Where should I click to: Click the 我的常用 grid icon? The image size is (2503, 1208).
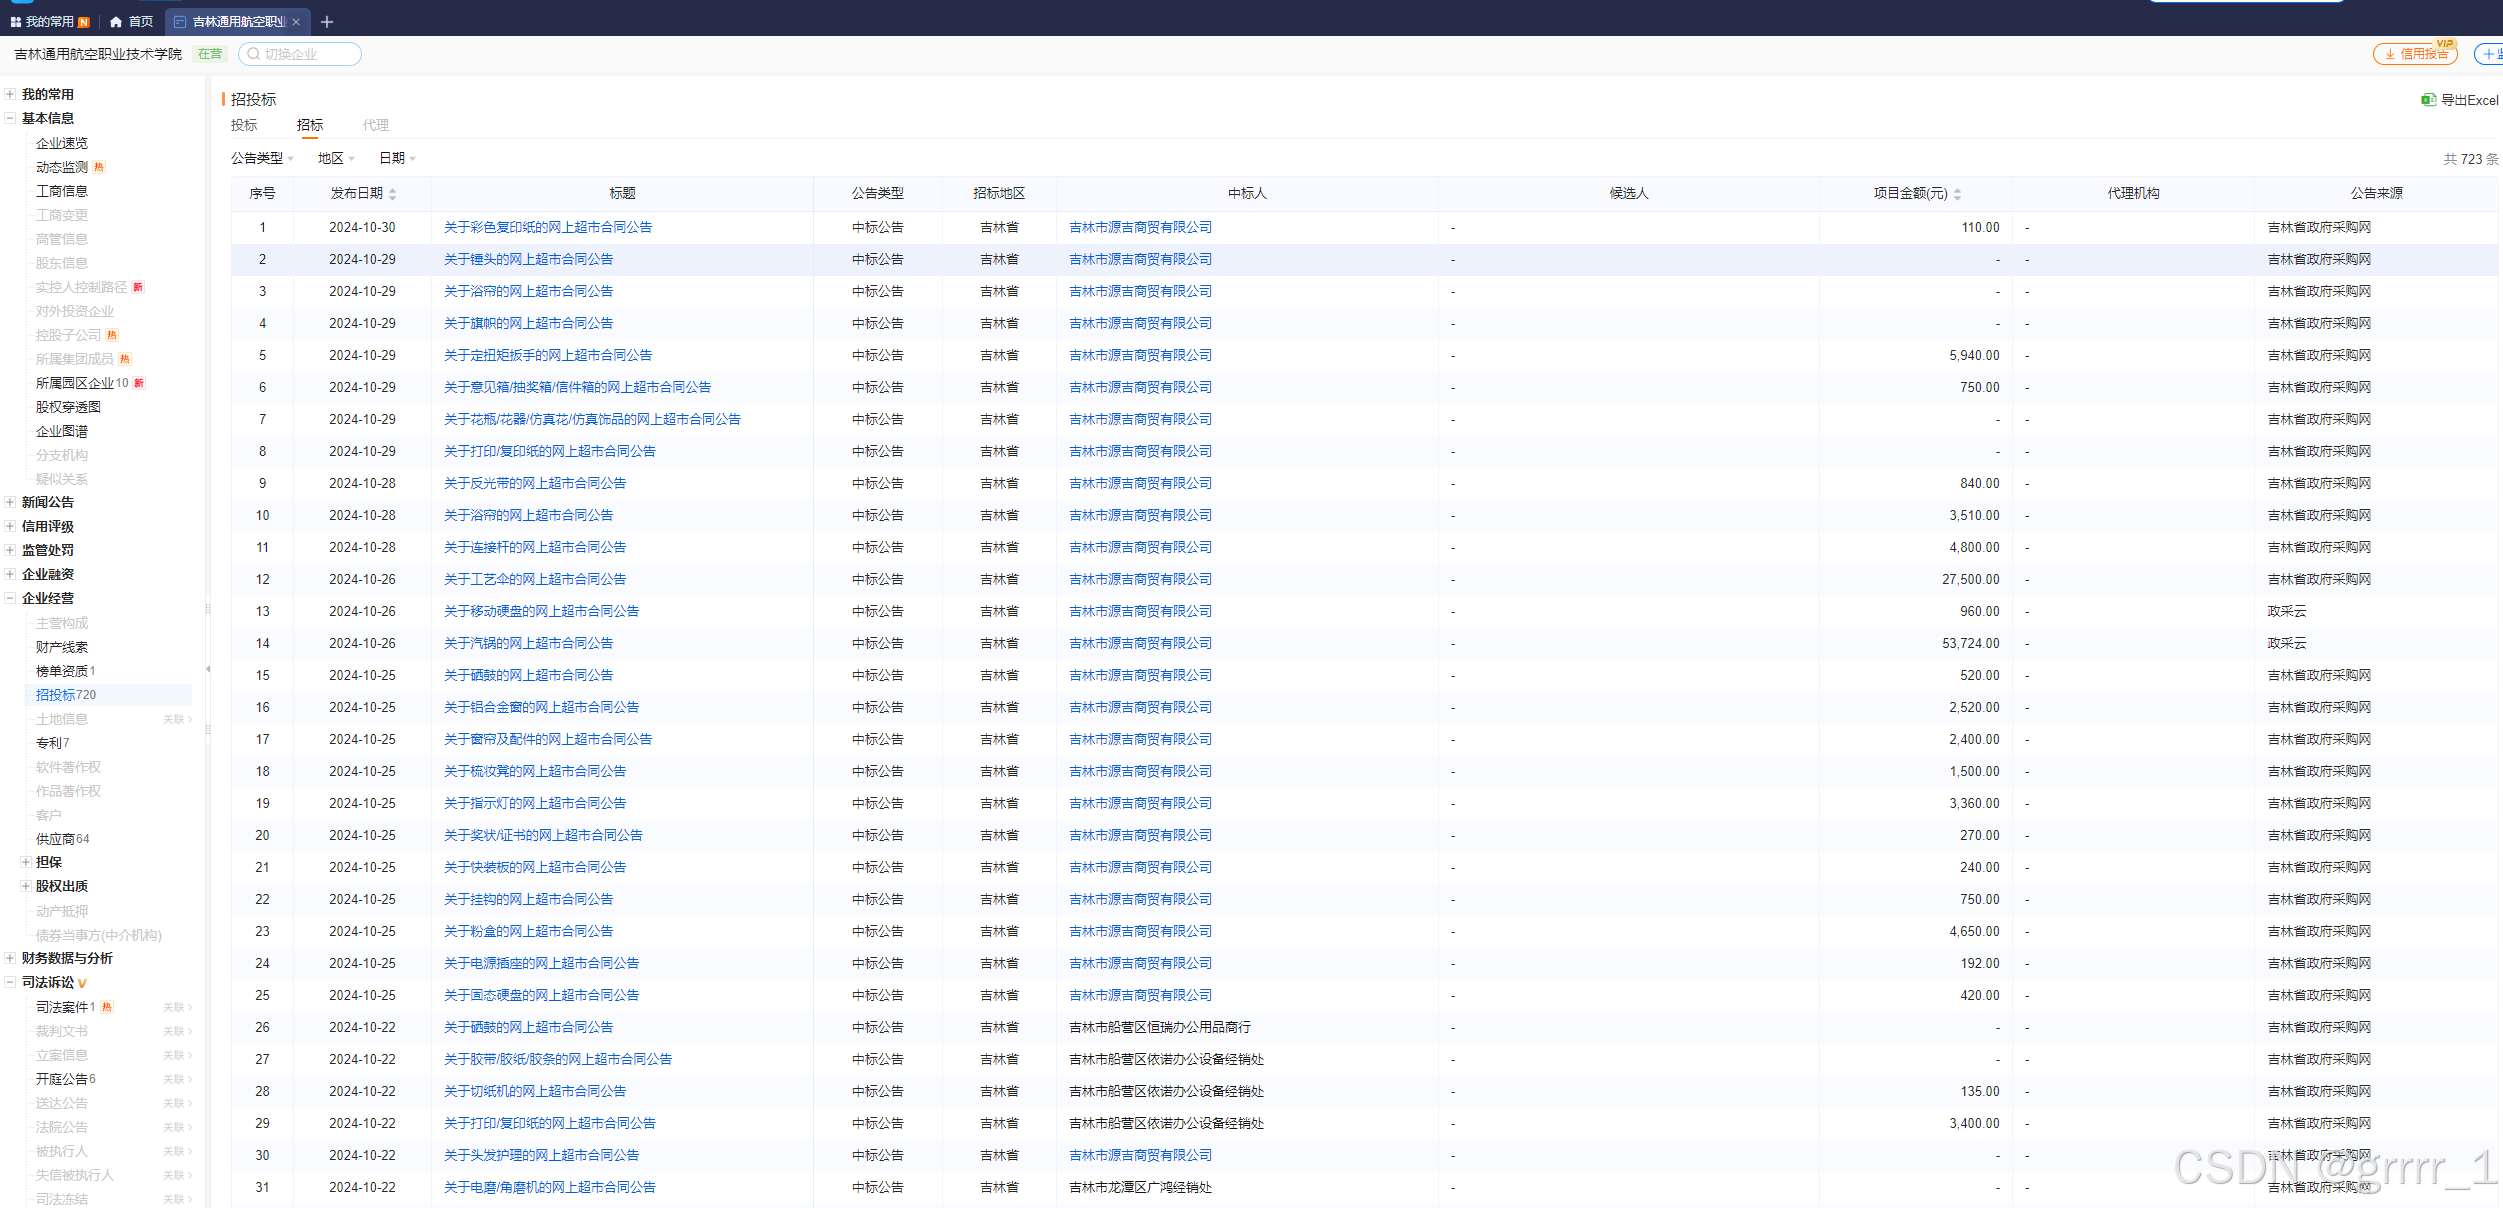(15, 22)
